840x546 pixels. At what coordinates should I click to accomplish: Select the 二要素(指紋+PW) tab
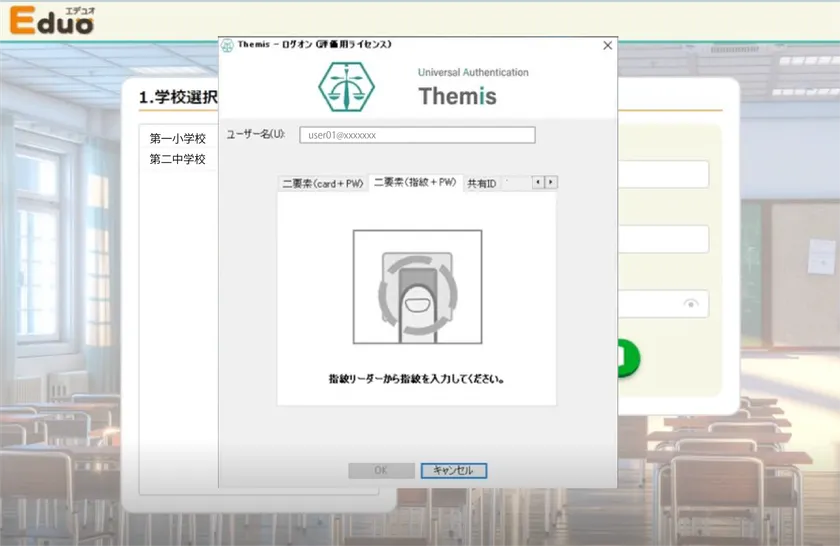(415, 183)
